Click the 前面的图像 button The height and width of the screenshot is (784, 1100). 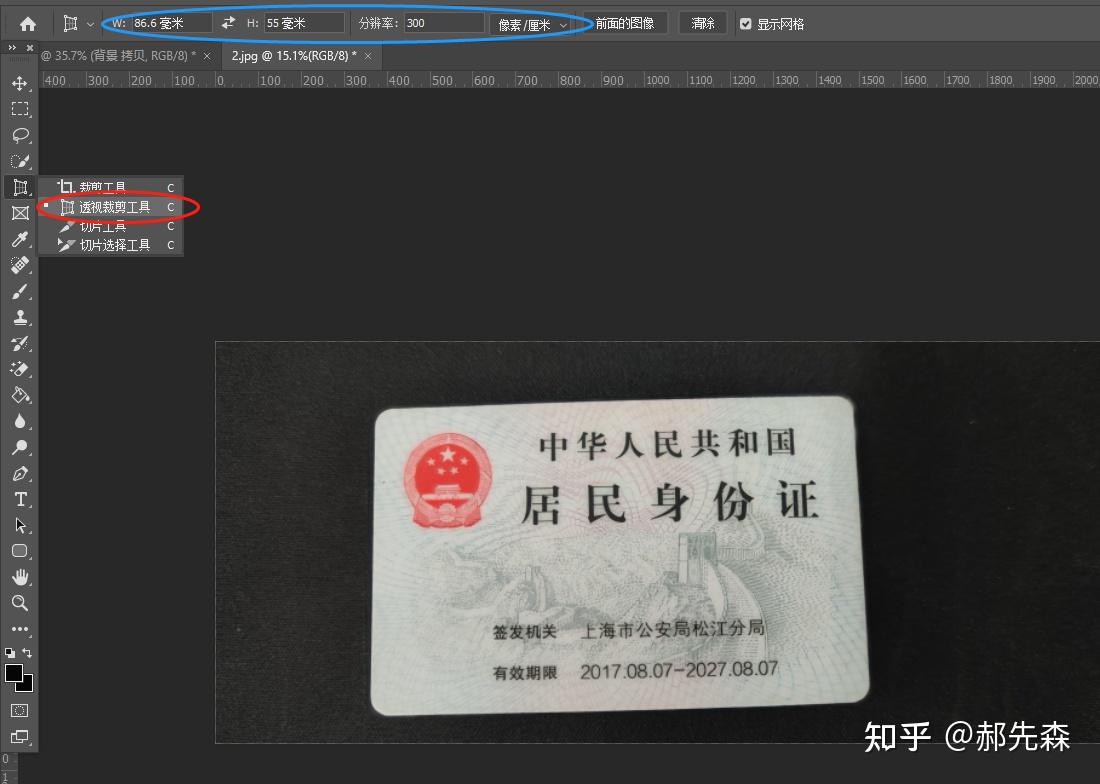pyautogui.click(x=625, y=22)
